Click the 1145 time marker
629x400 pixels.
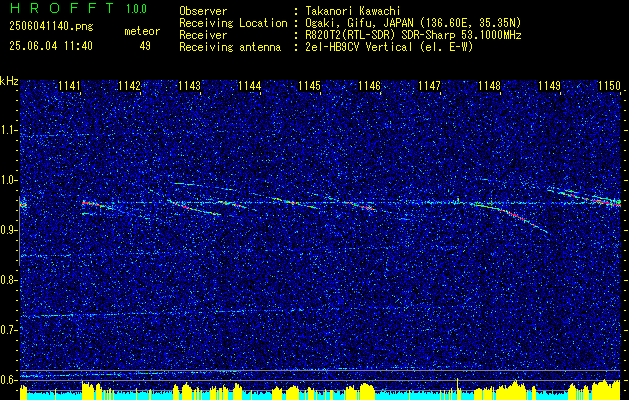click(x=310, y=85)
